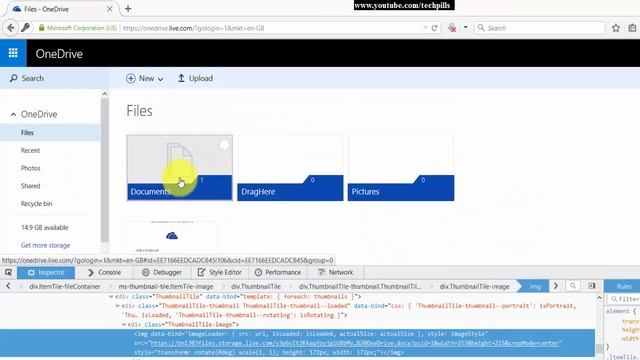The width and height of the screenshot is (640, 360).
Task: Click Get more storage link
Action: [45, 245]
